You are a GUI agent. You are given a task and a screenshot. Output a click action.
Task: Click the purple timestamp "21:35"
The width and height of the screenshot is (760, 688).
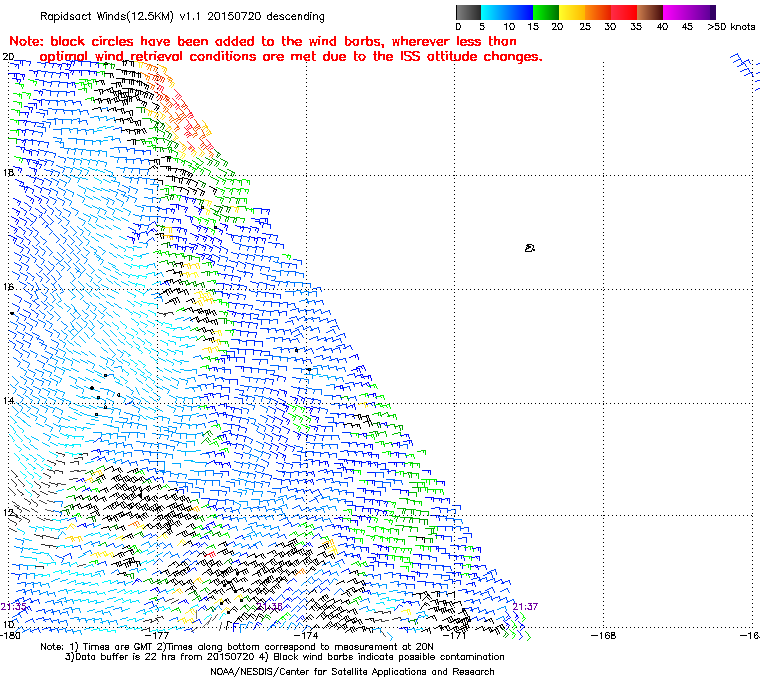(13, 607)
